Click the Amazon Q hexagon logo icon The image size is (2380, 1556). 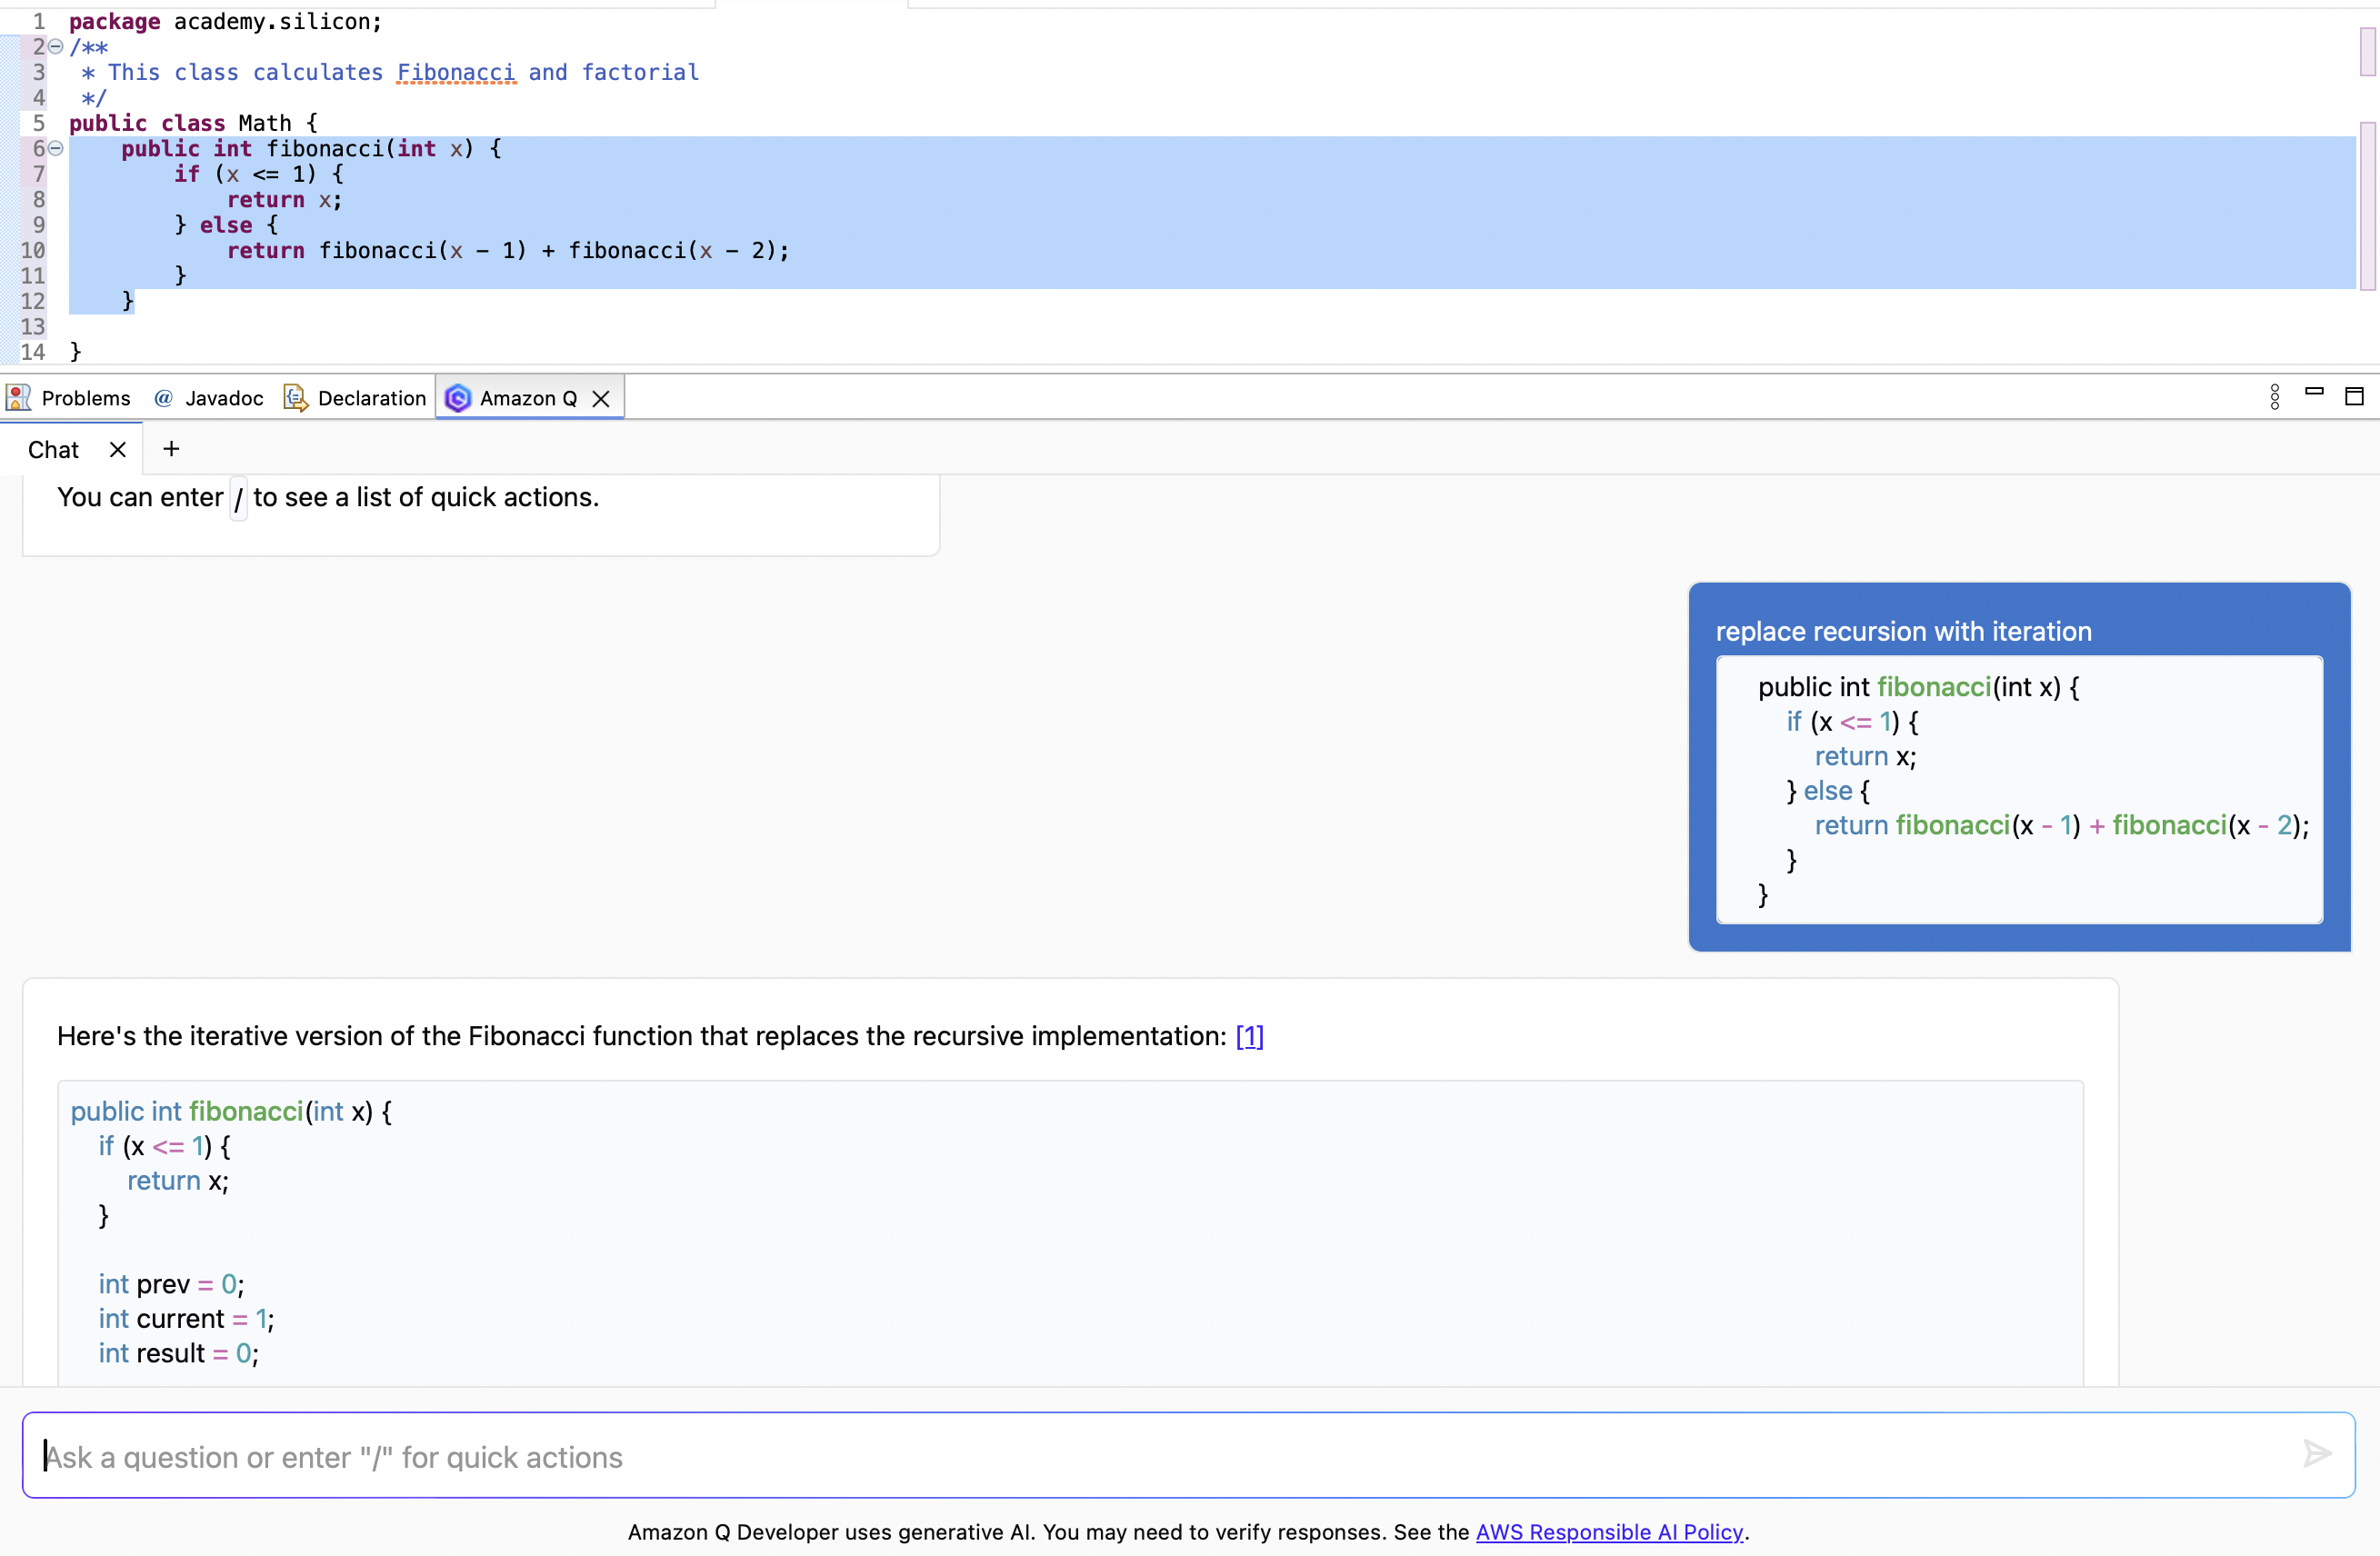coord(458,397)
